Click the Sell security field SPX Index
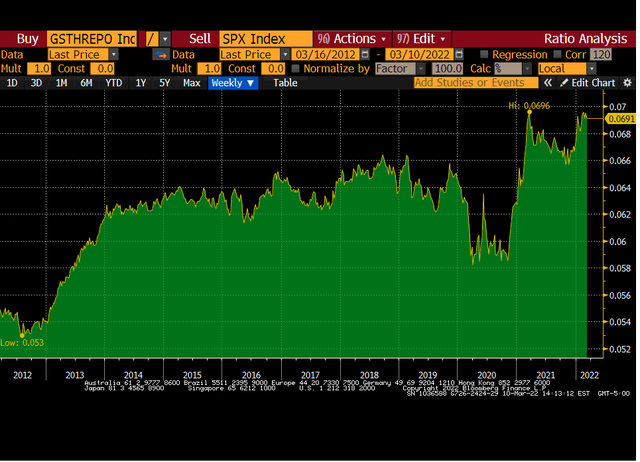Viewport: 640px width, 462px height. click(266, 39)
